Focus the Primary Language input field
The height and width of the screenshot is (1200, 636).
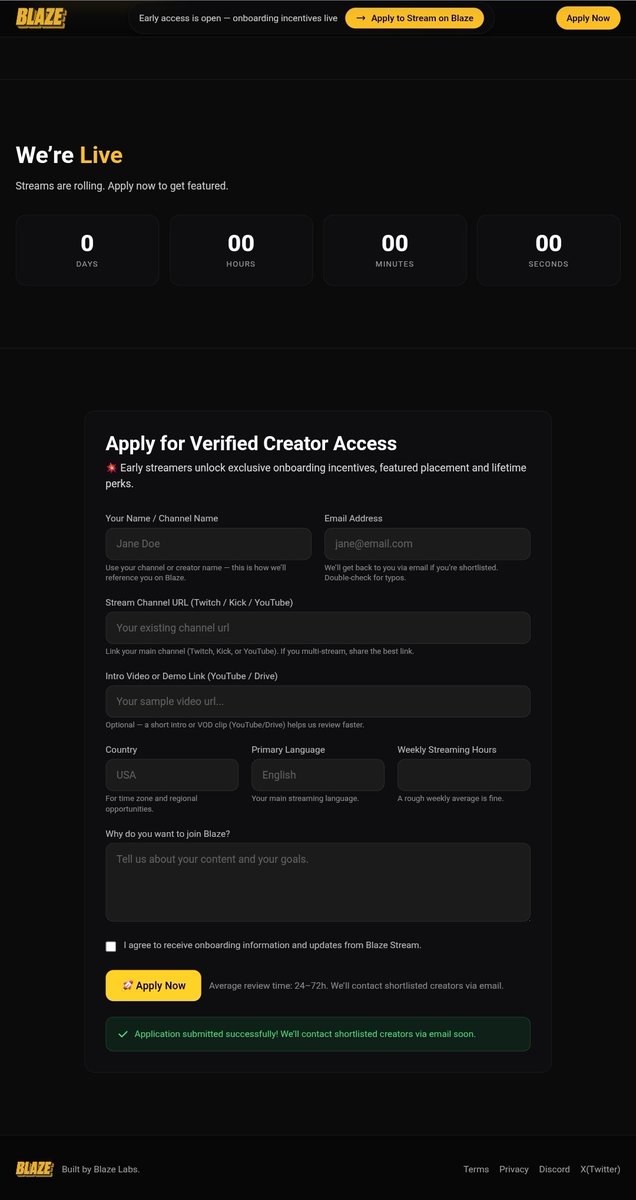[318, 775]
